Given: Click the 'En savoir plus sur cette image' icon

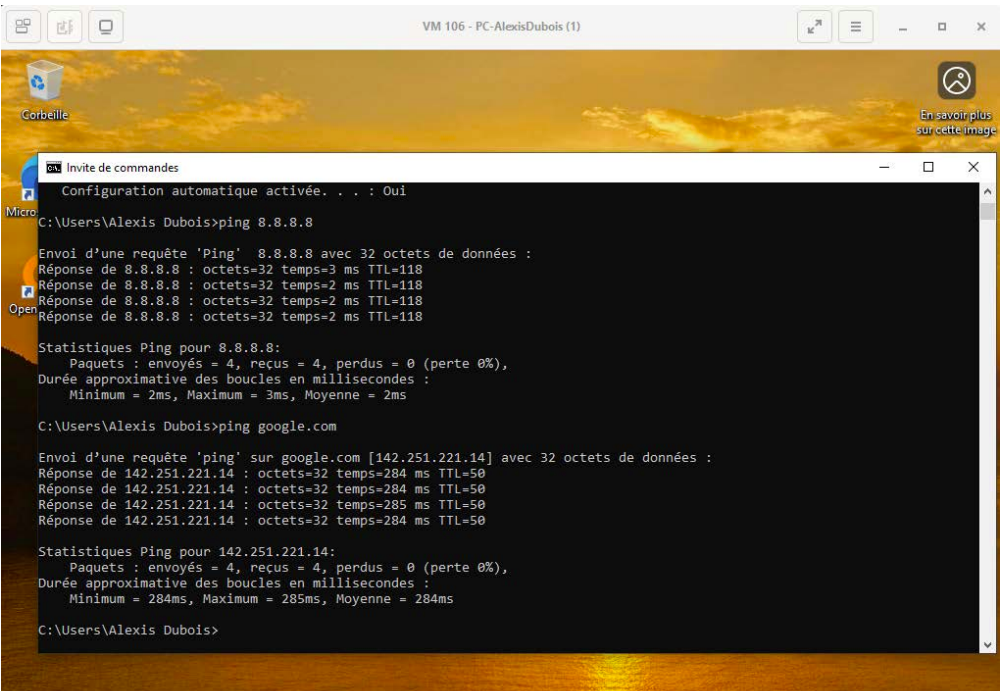Looking at the screenshot, I should coord(956,98).
